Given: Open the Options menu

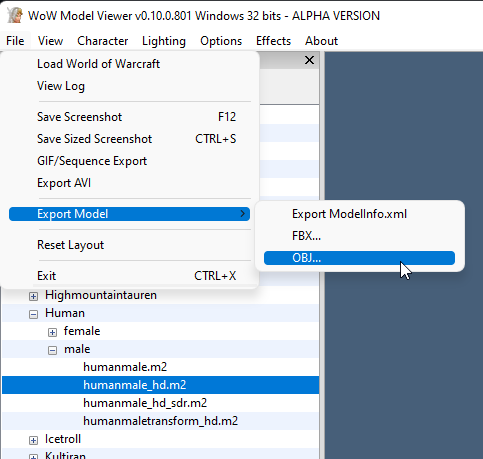Looking at the screenshot, I should (221, 41).
